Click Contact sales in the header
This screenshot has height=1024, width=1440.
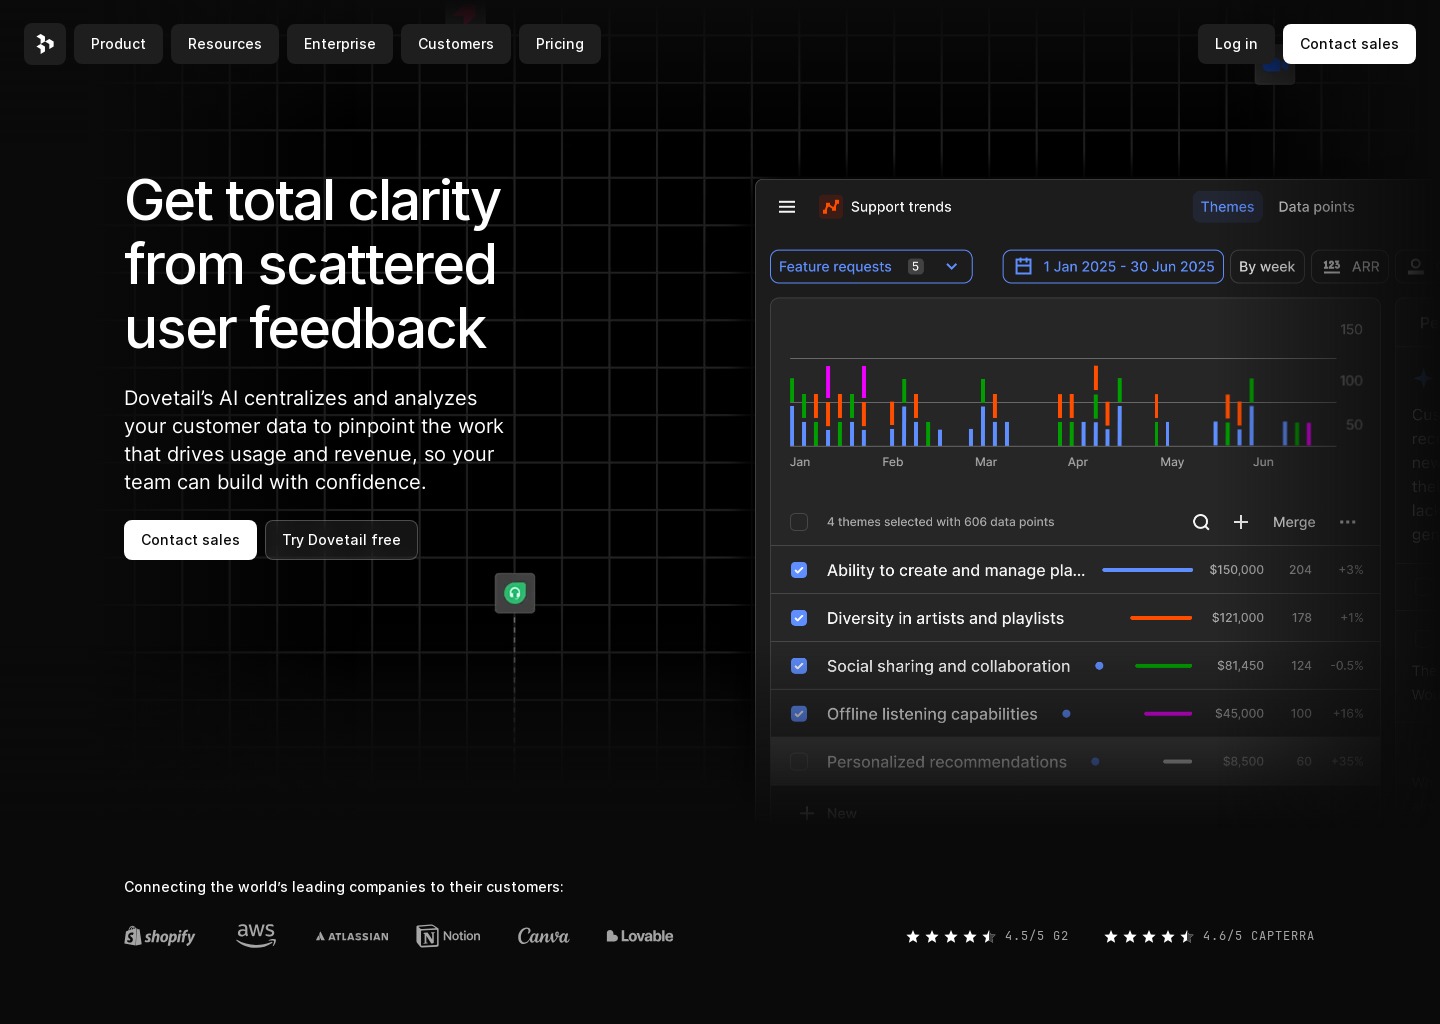(x=1349, y=44)
